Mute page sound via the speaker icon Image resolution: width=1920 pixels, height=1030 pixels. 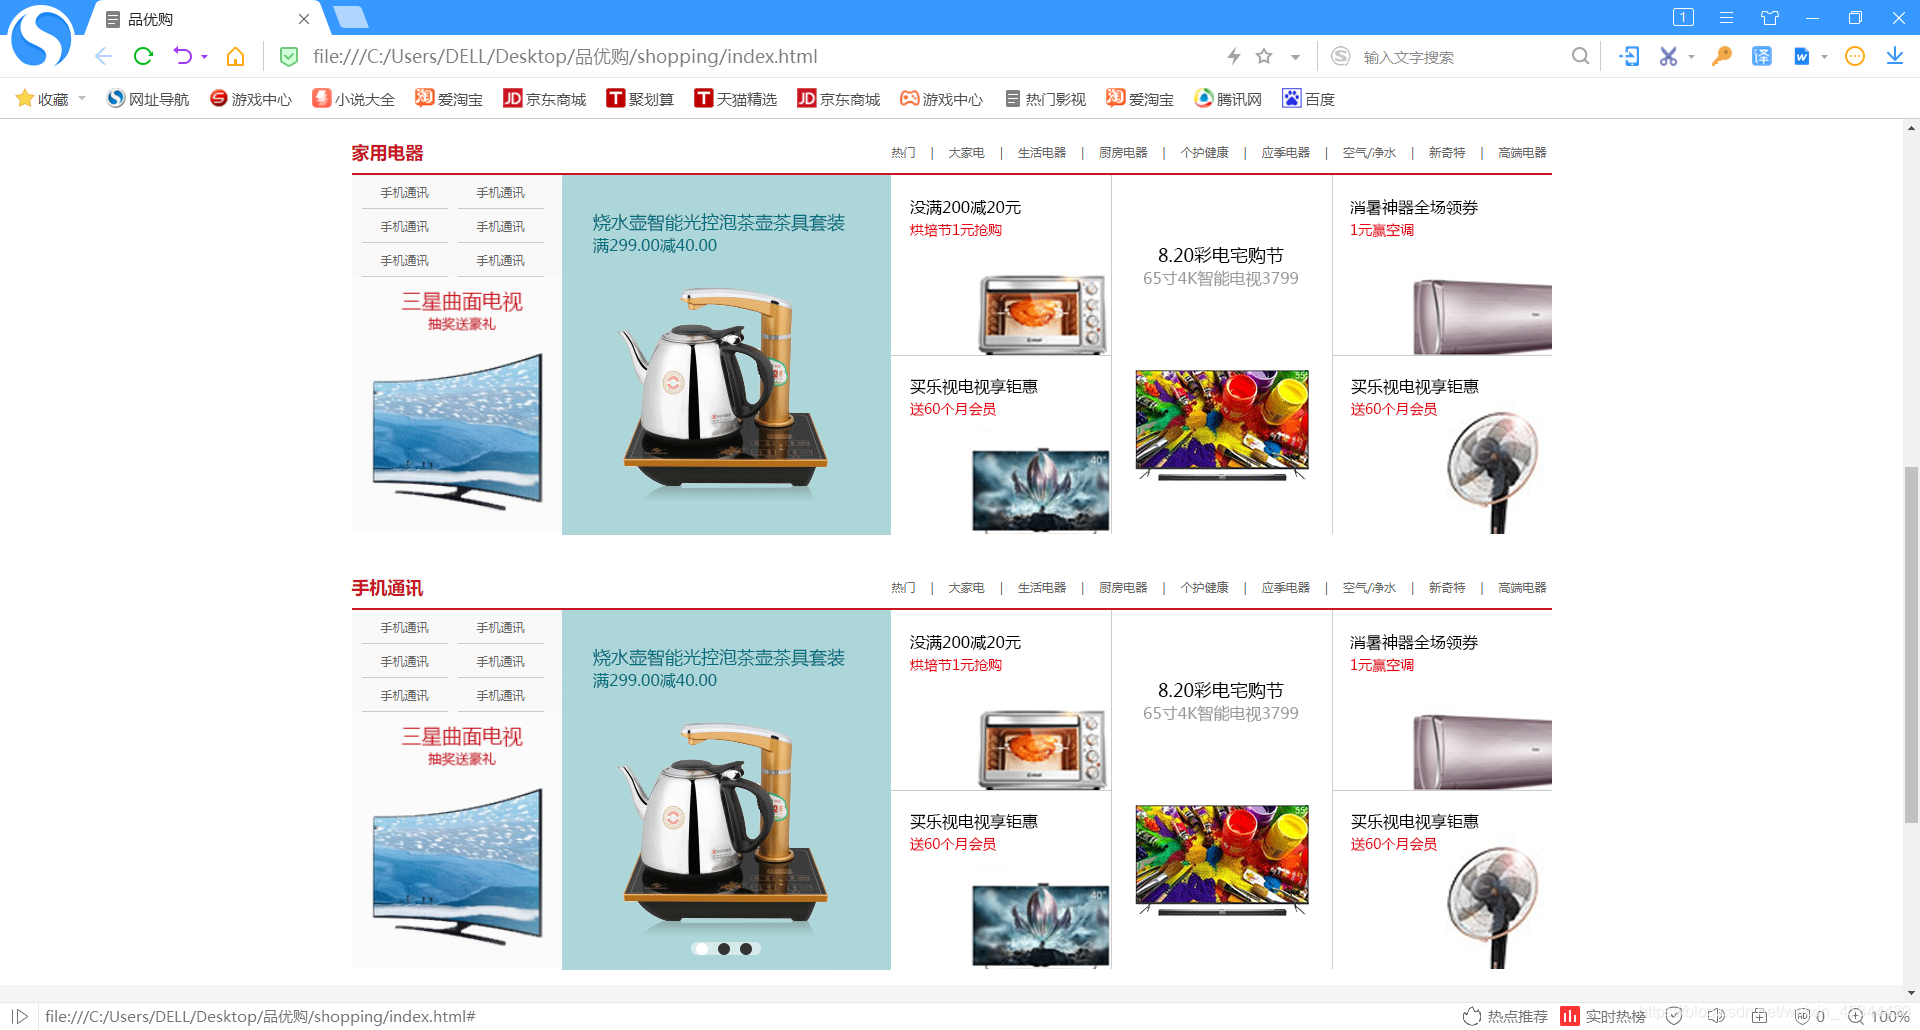(x=1718, y=1016)
